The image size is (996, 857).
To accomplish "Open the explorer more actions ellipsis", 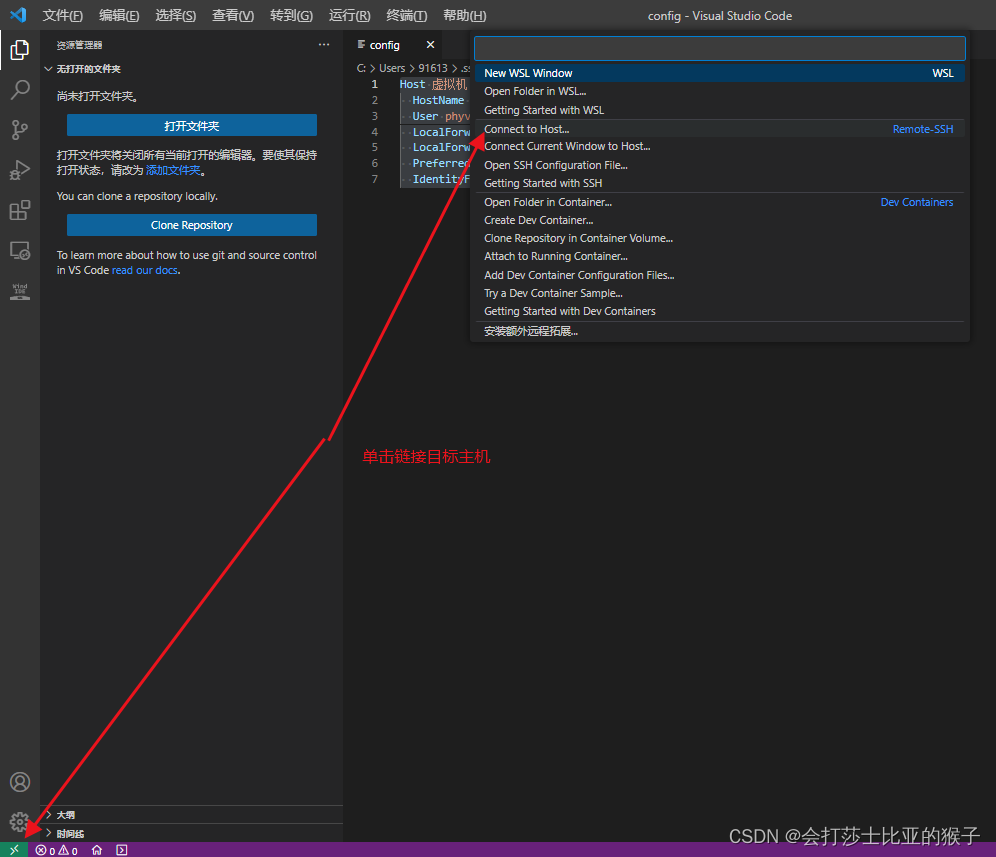I will click(x=324, y=44).
